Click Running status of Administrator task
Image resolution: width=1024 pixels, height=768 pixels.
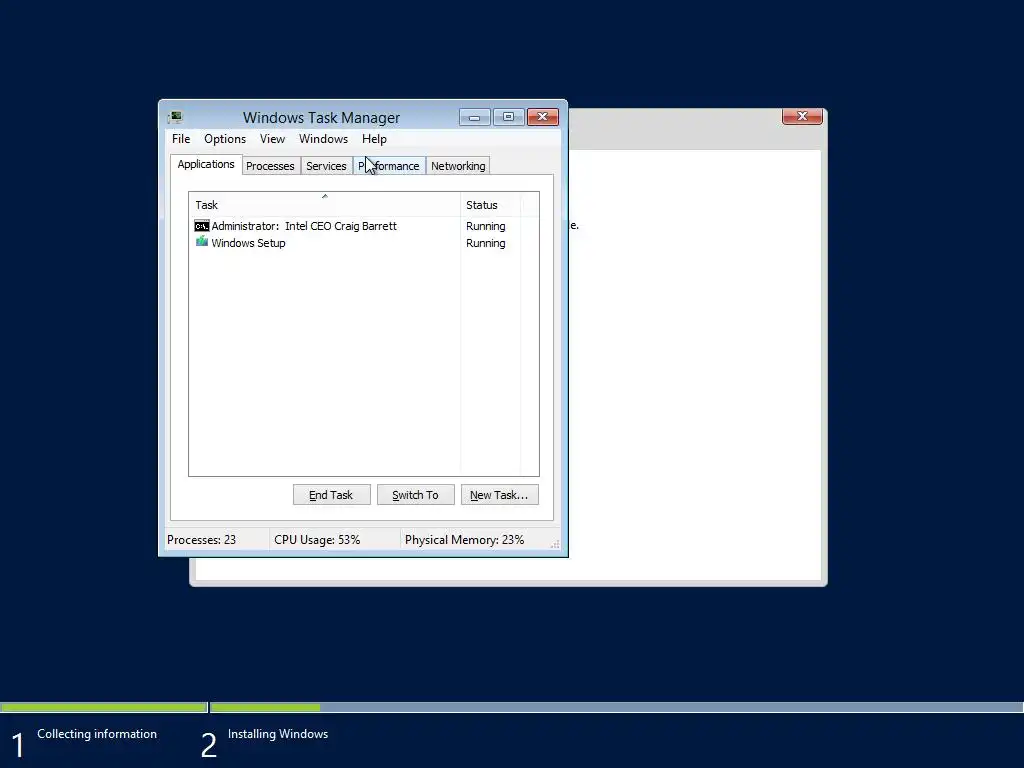(485, 226)
